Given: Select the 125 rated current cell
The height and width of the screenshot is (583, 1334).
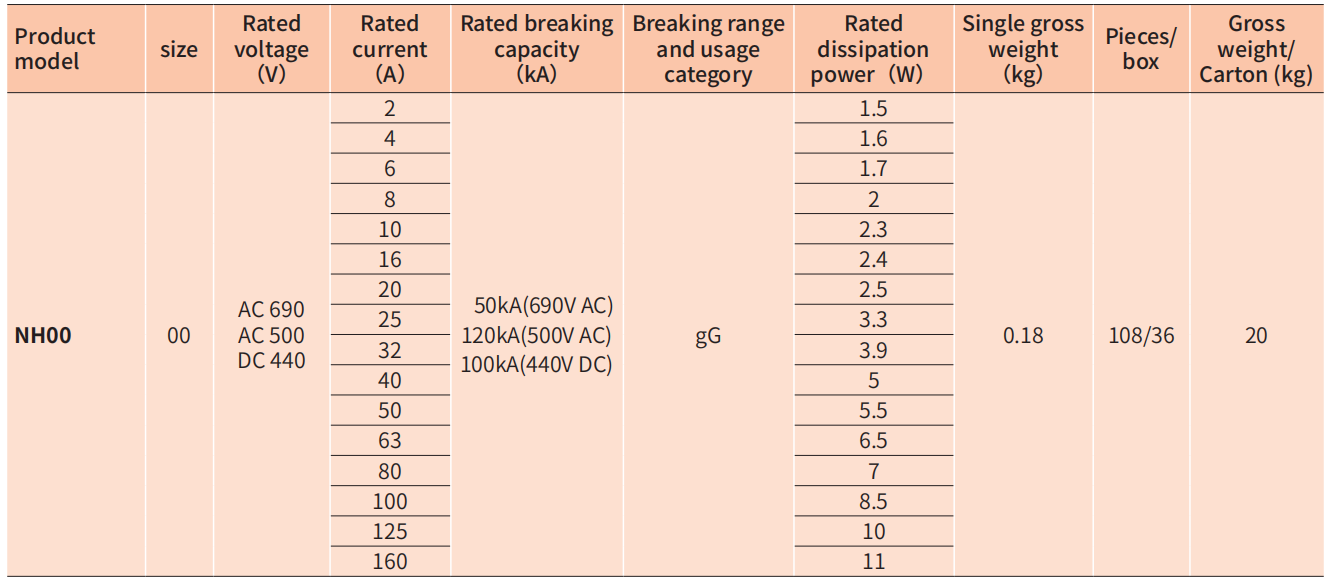Looking at the screenshot, I should pos(390,532).
